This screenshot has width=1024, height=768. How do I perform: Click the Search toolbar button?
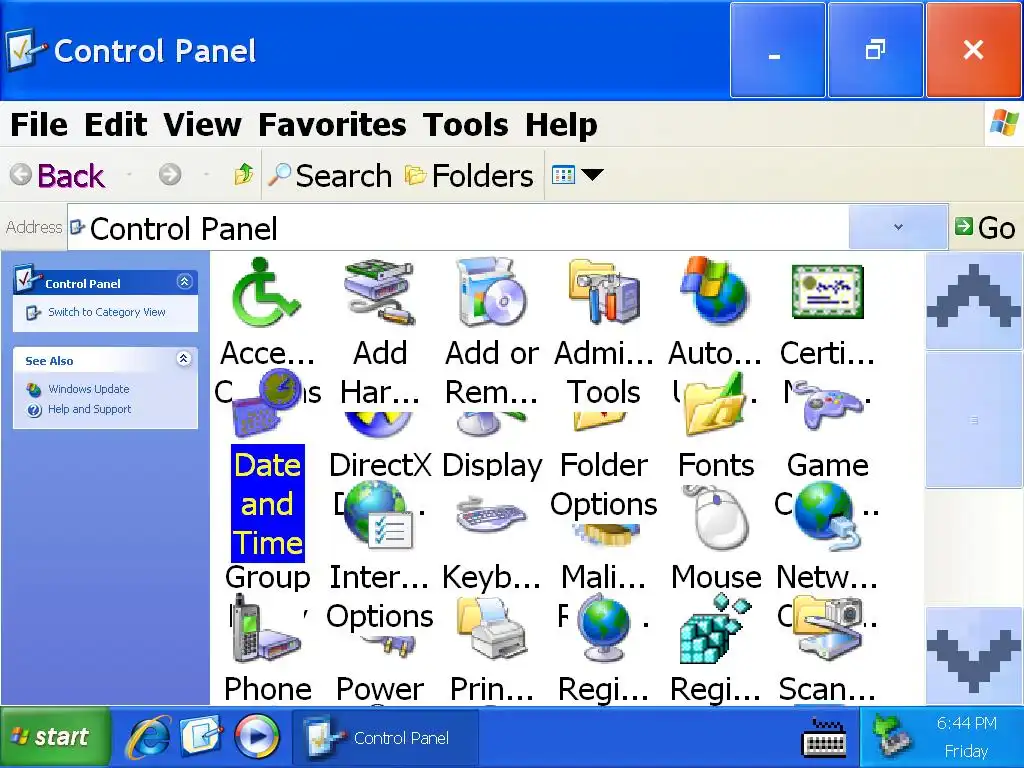click(x=330, y=175)
